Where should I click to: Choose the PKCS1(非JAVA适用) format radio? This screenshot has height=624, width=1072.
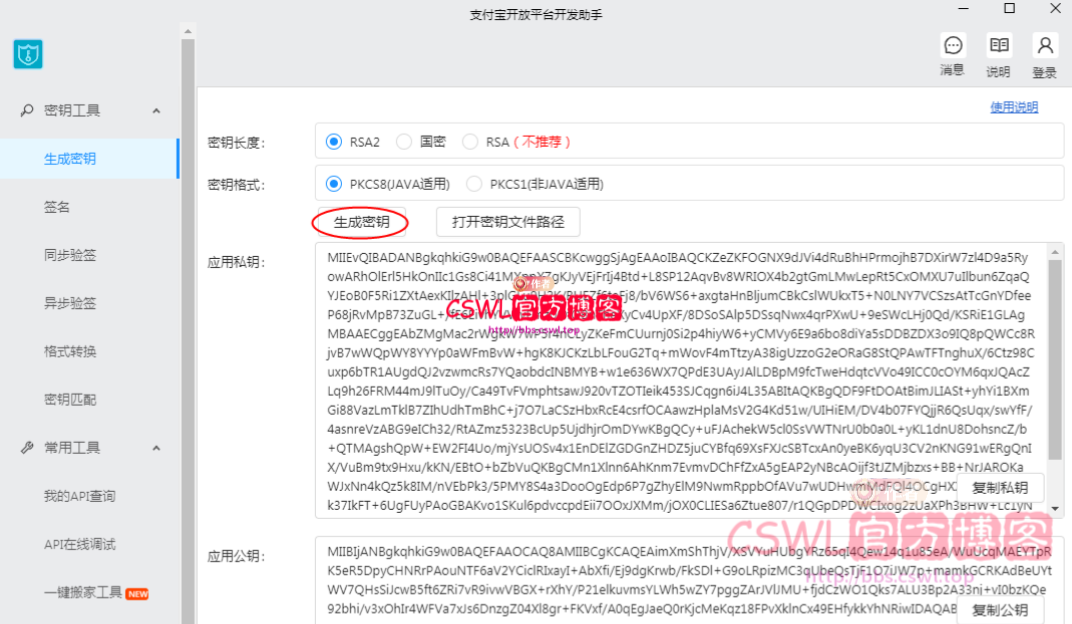(x=473, y=184)
